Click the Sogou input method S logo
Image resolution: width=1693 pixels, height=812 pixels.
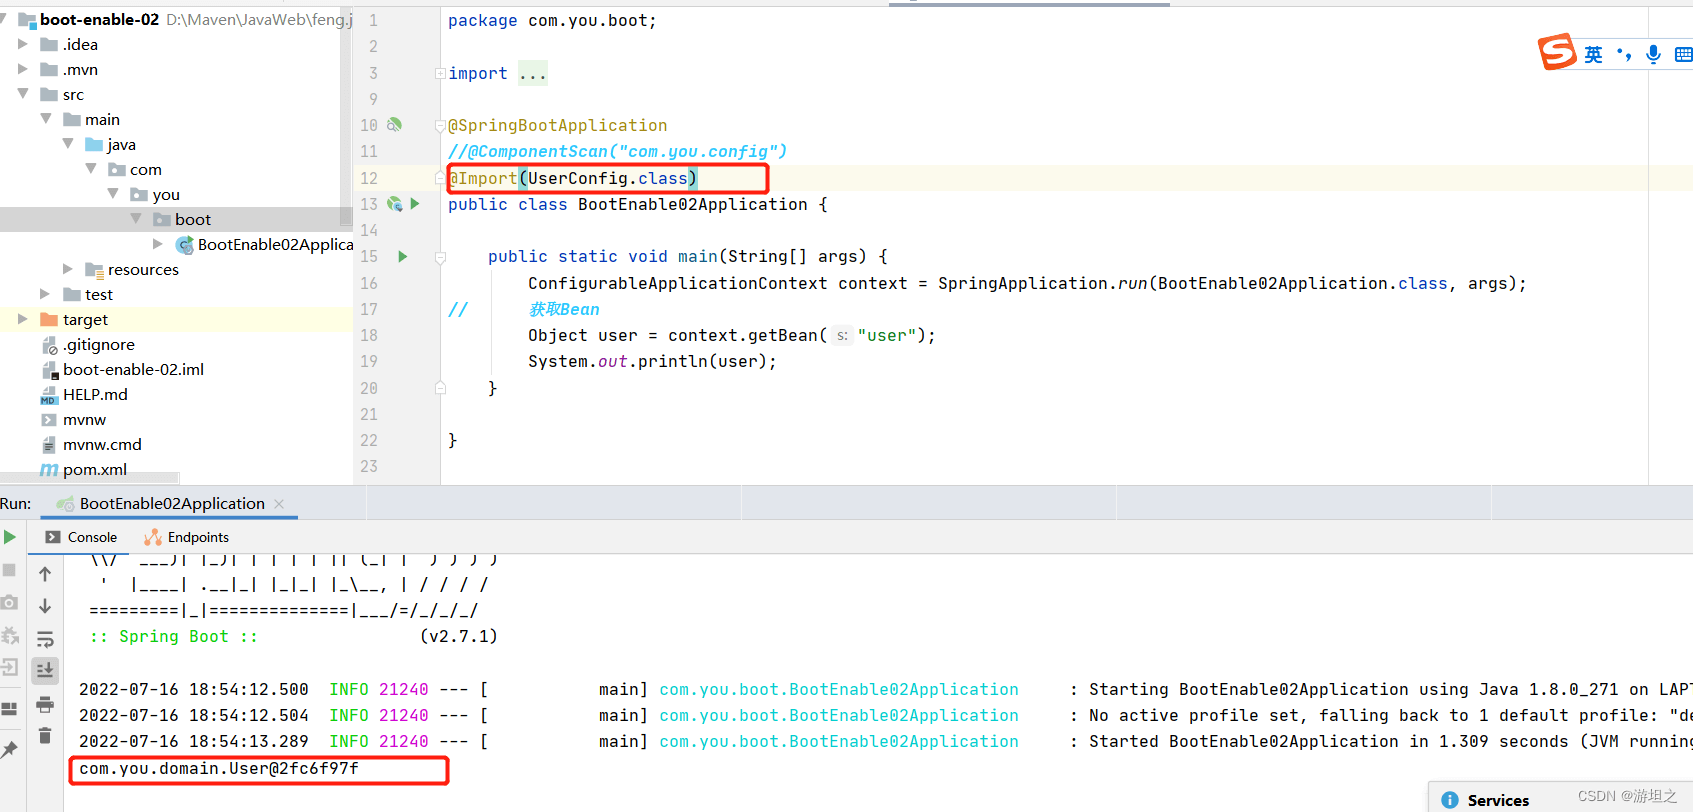pyautogui.click(x=1557, y=51)
